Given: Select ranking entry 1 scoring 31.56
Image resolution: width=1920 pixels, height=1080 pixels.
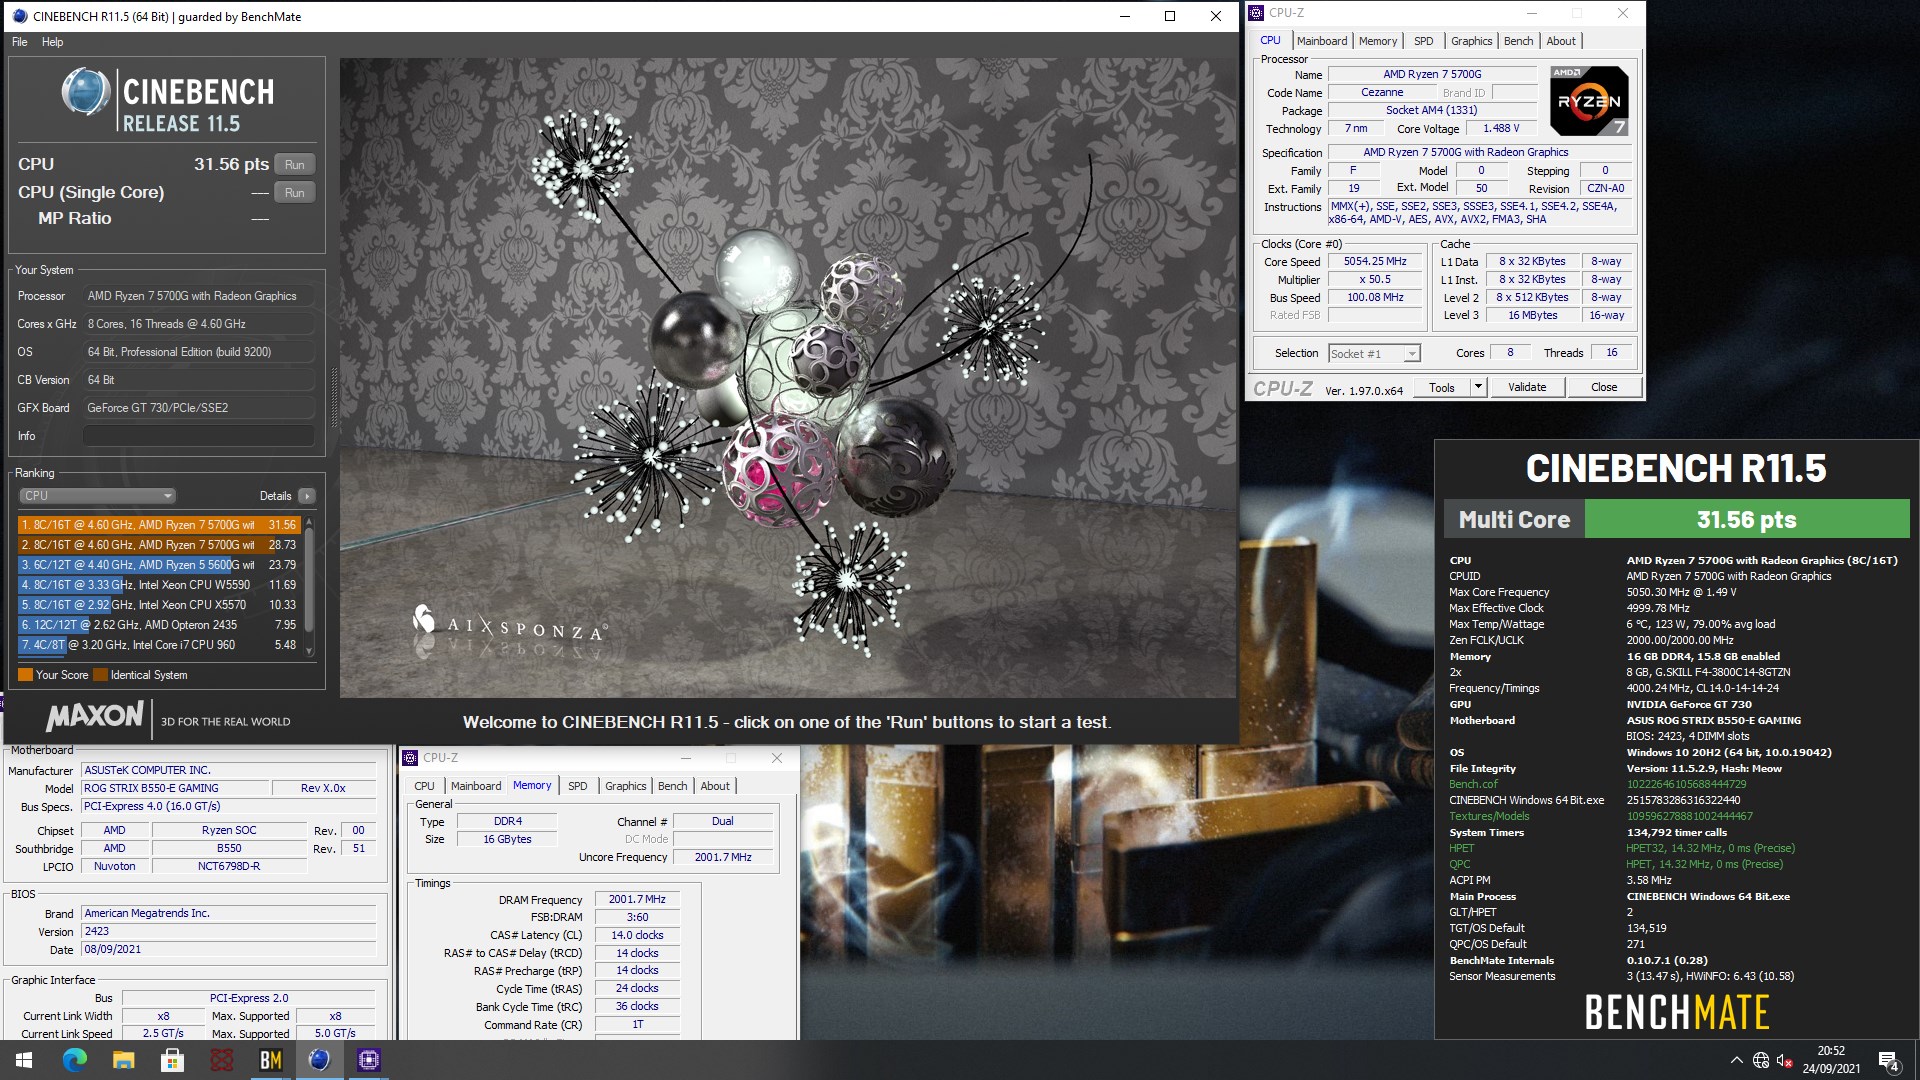Looking at the screenshot, I should coord(159,524).
